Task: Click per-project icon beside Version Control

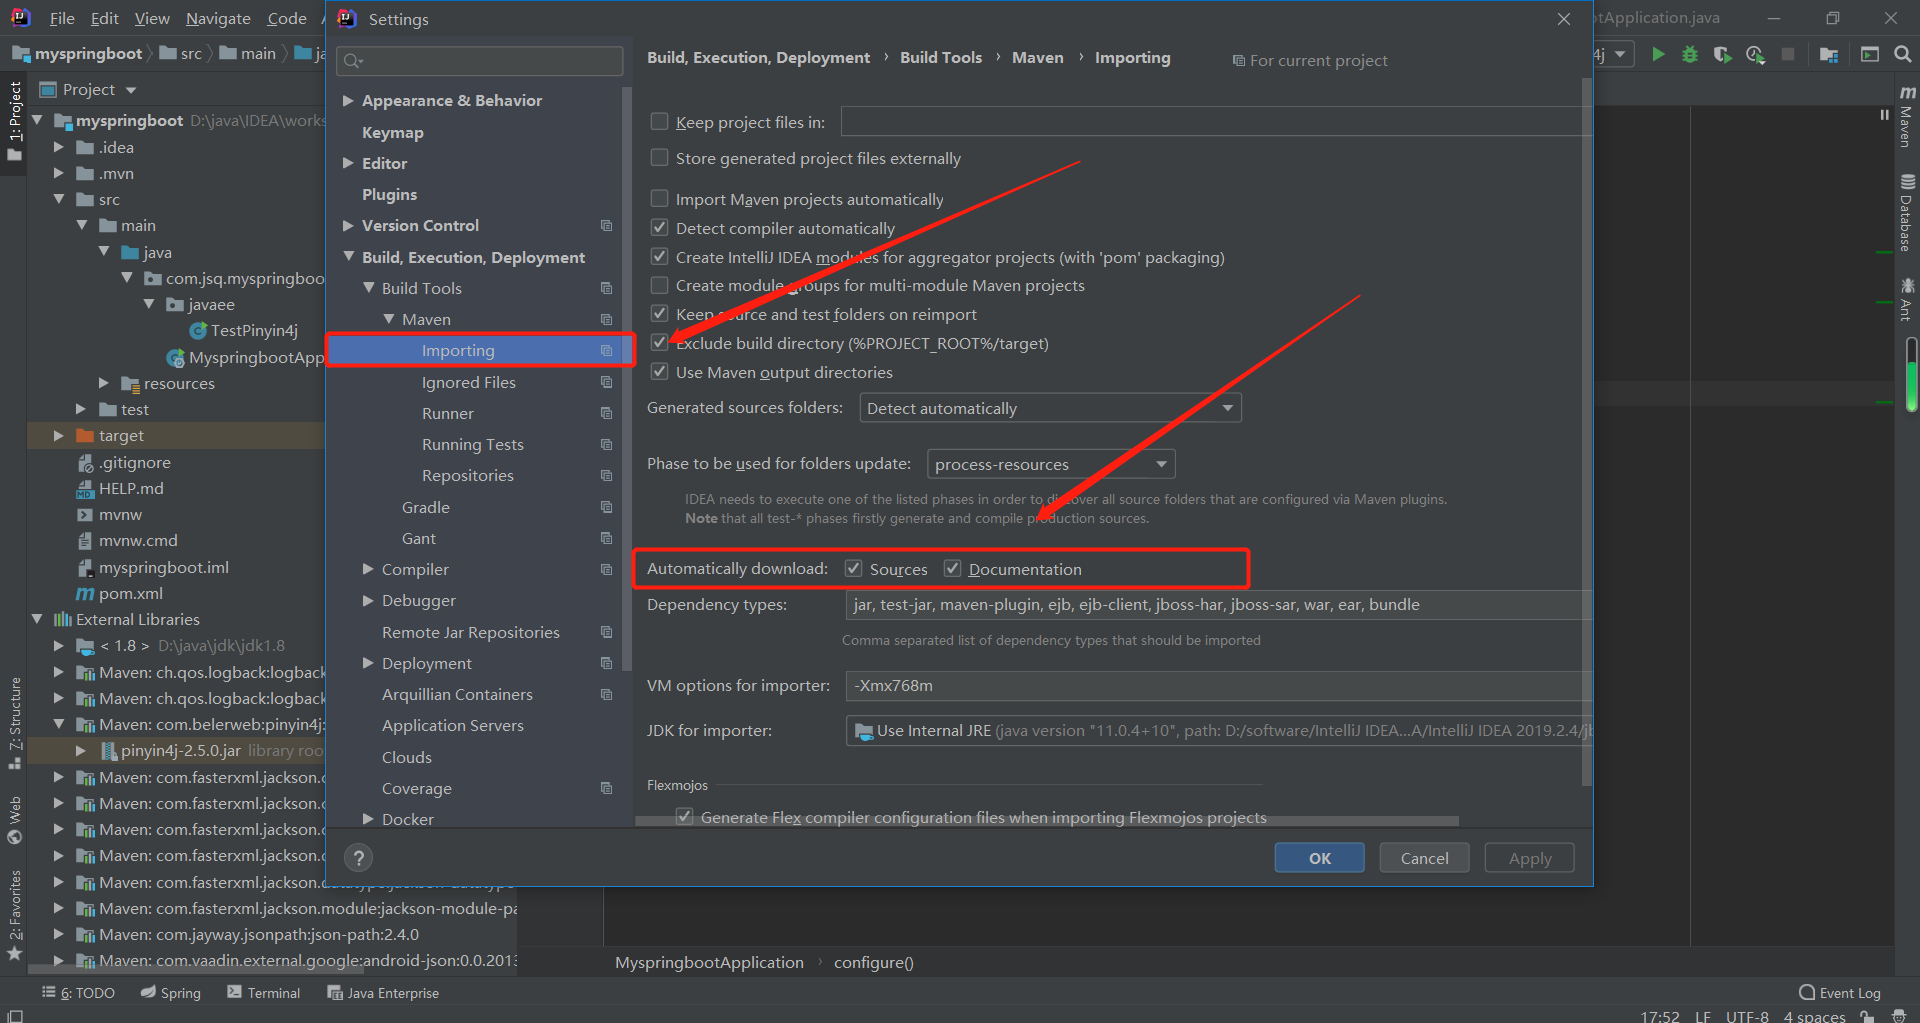Action: (x=606, y=225)
